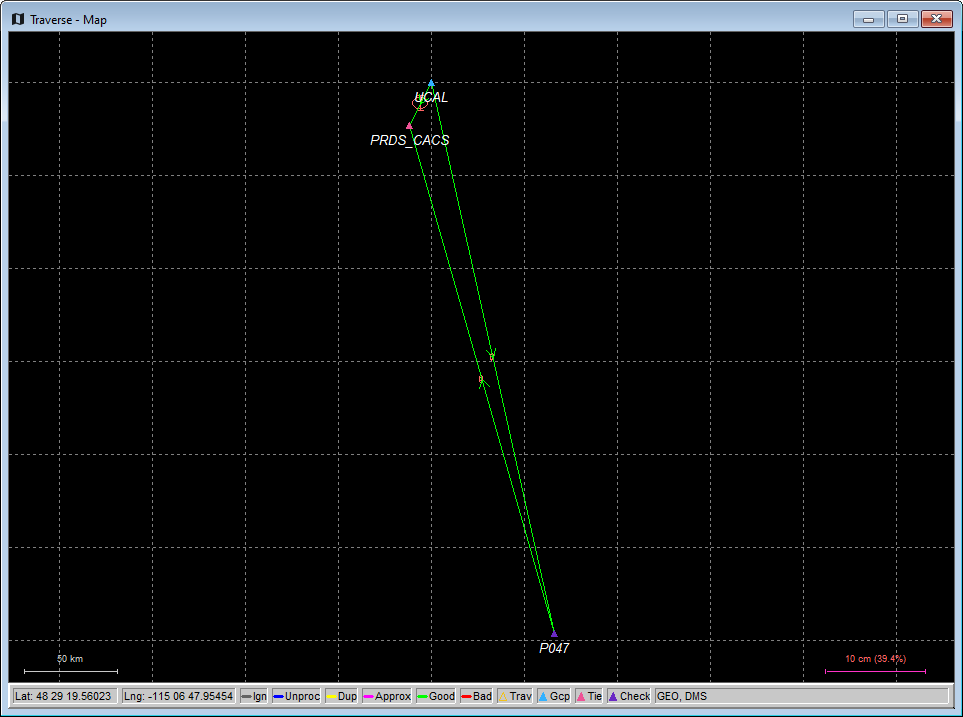Click the Unproc baseline legend entry

[x=296, y=696]
